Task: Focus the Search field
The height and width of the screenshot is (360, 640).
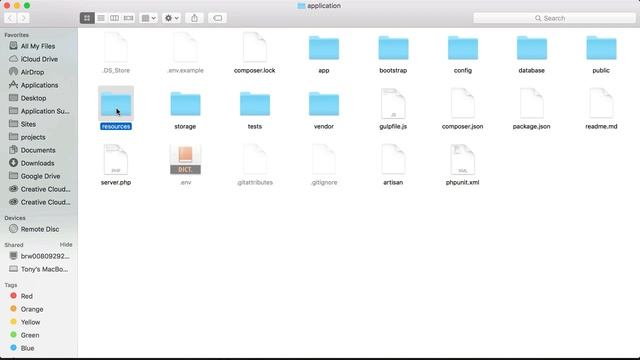Action: point(554,18)
